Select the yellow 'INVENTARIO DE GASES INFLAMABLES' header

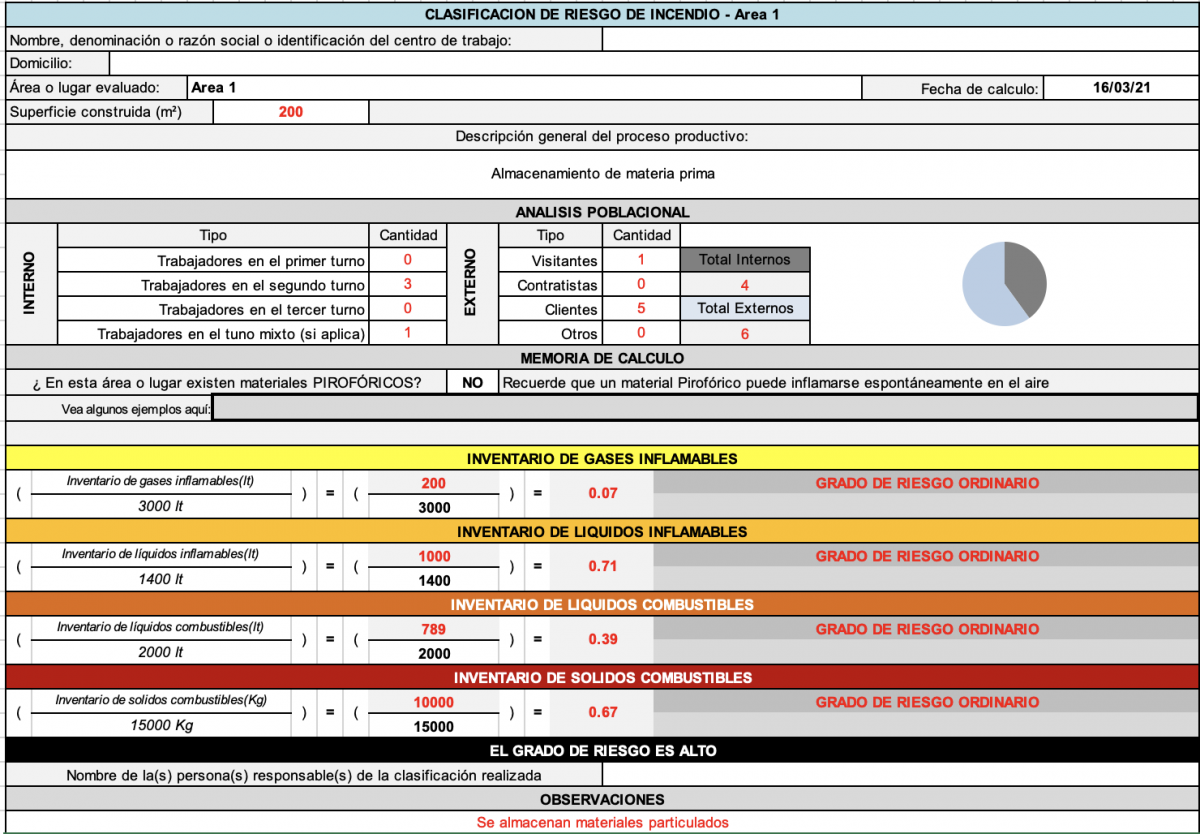(x=602, y=459)
